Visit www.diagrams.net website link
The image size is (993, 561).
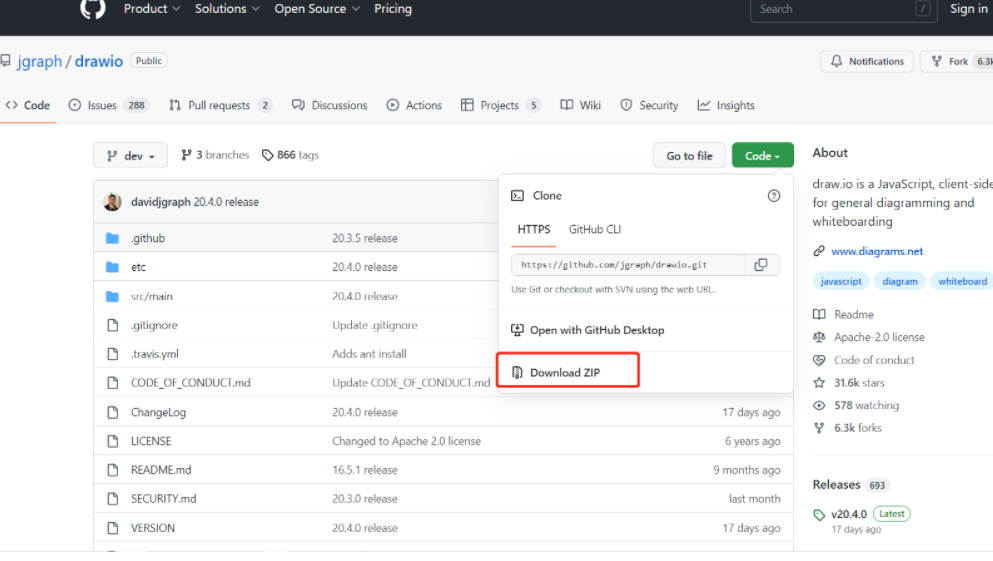click(x=877, y=251)
